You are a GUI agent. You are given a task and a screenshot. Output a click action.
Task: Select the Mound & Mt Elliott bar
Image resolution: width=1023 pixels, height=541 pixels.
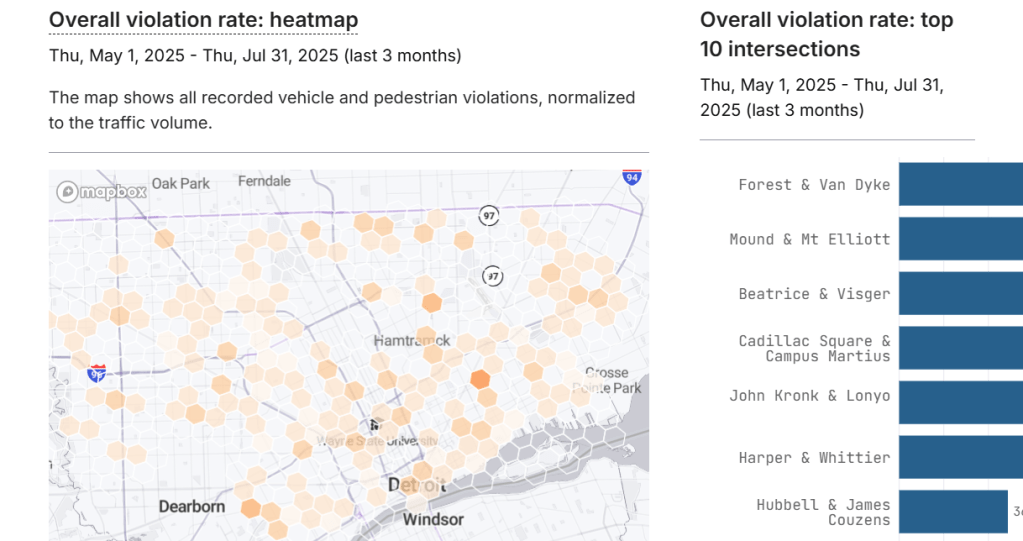(x=960, y=240)
